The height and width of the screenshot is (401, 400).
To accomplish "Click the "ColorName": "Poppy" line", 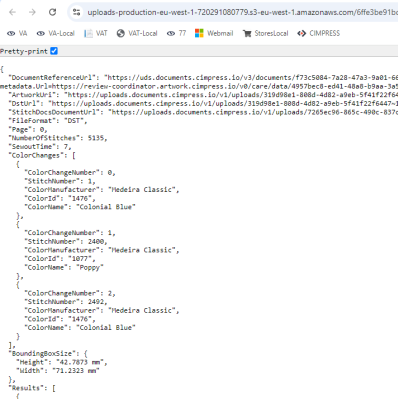I will 64,267.
